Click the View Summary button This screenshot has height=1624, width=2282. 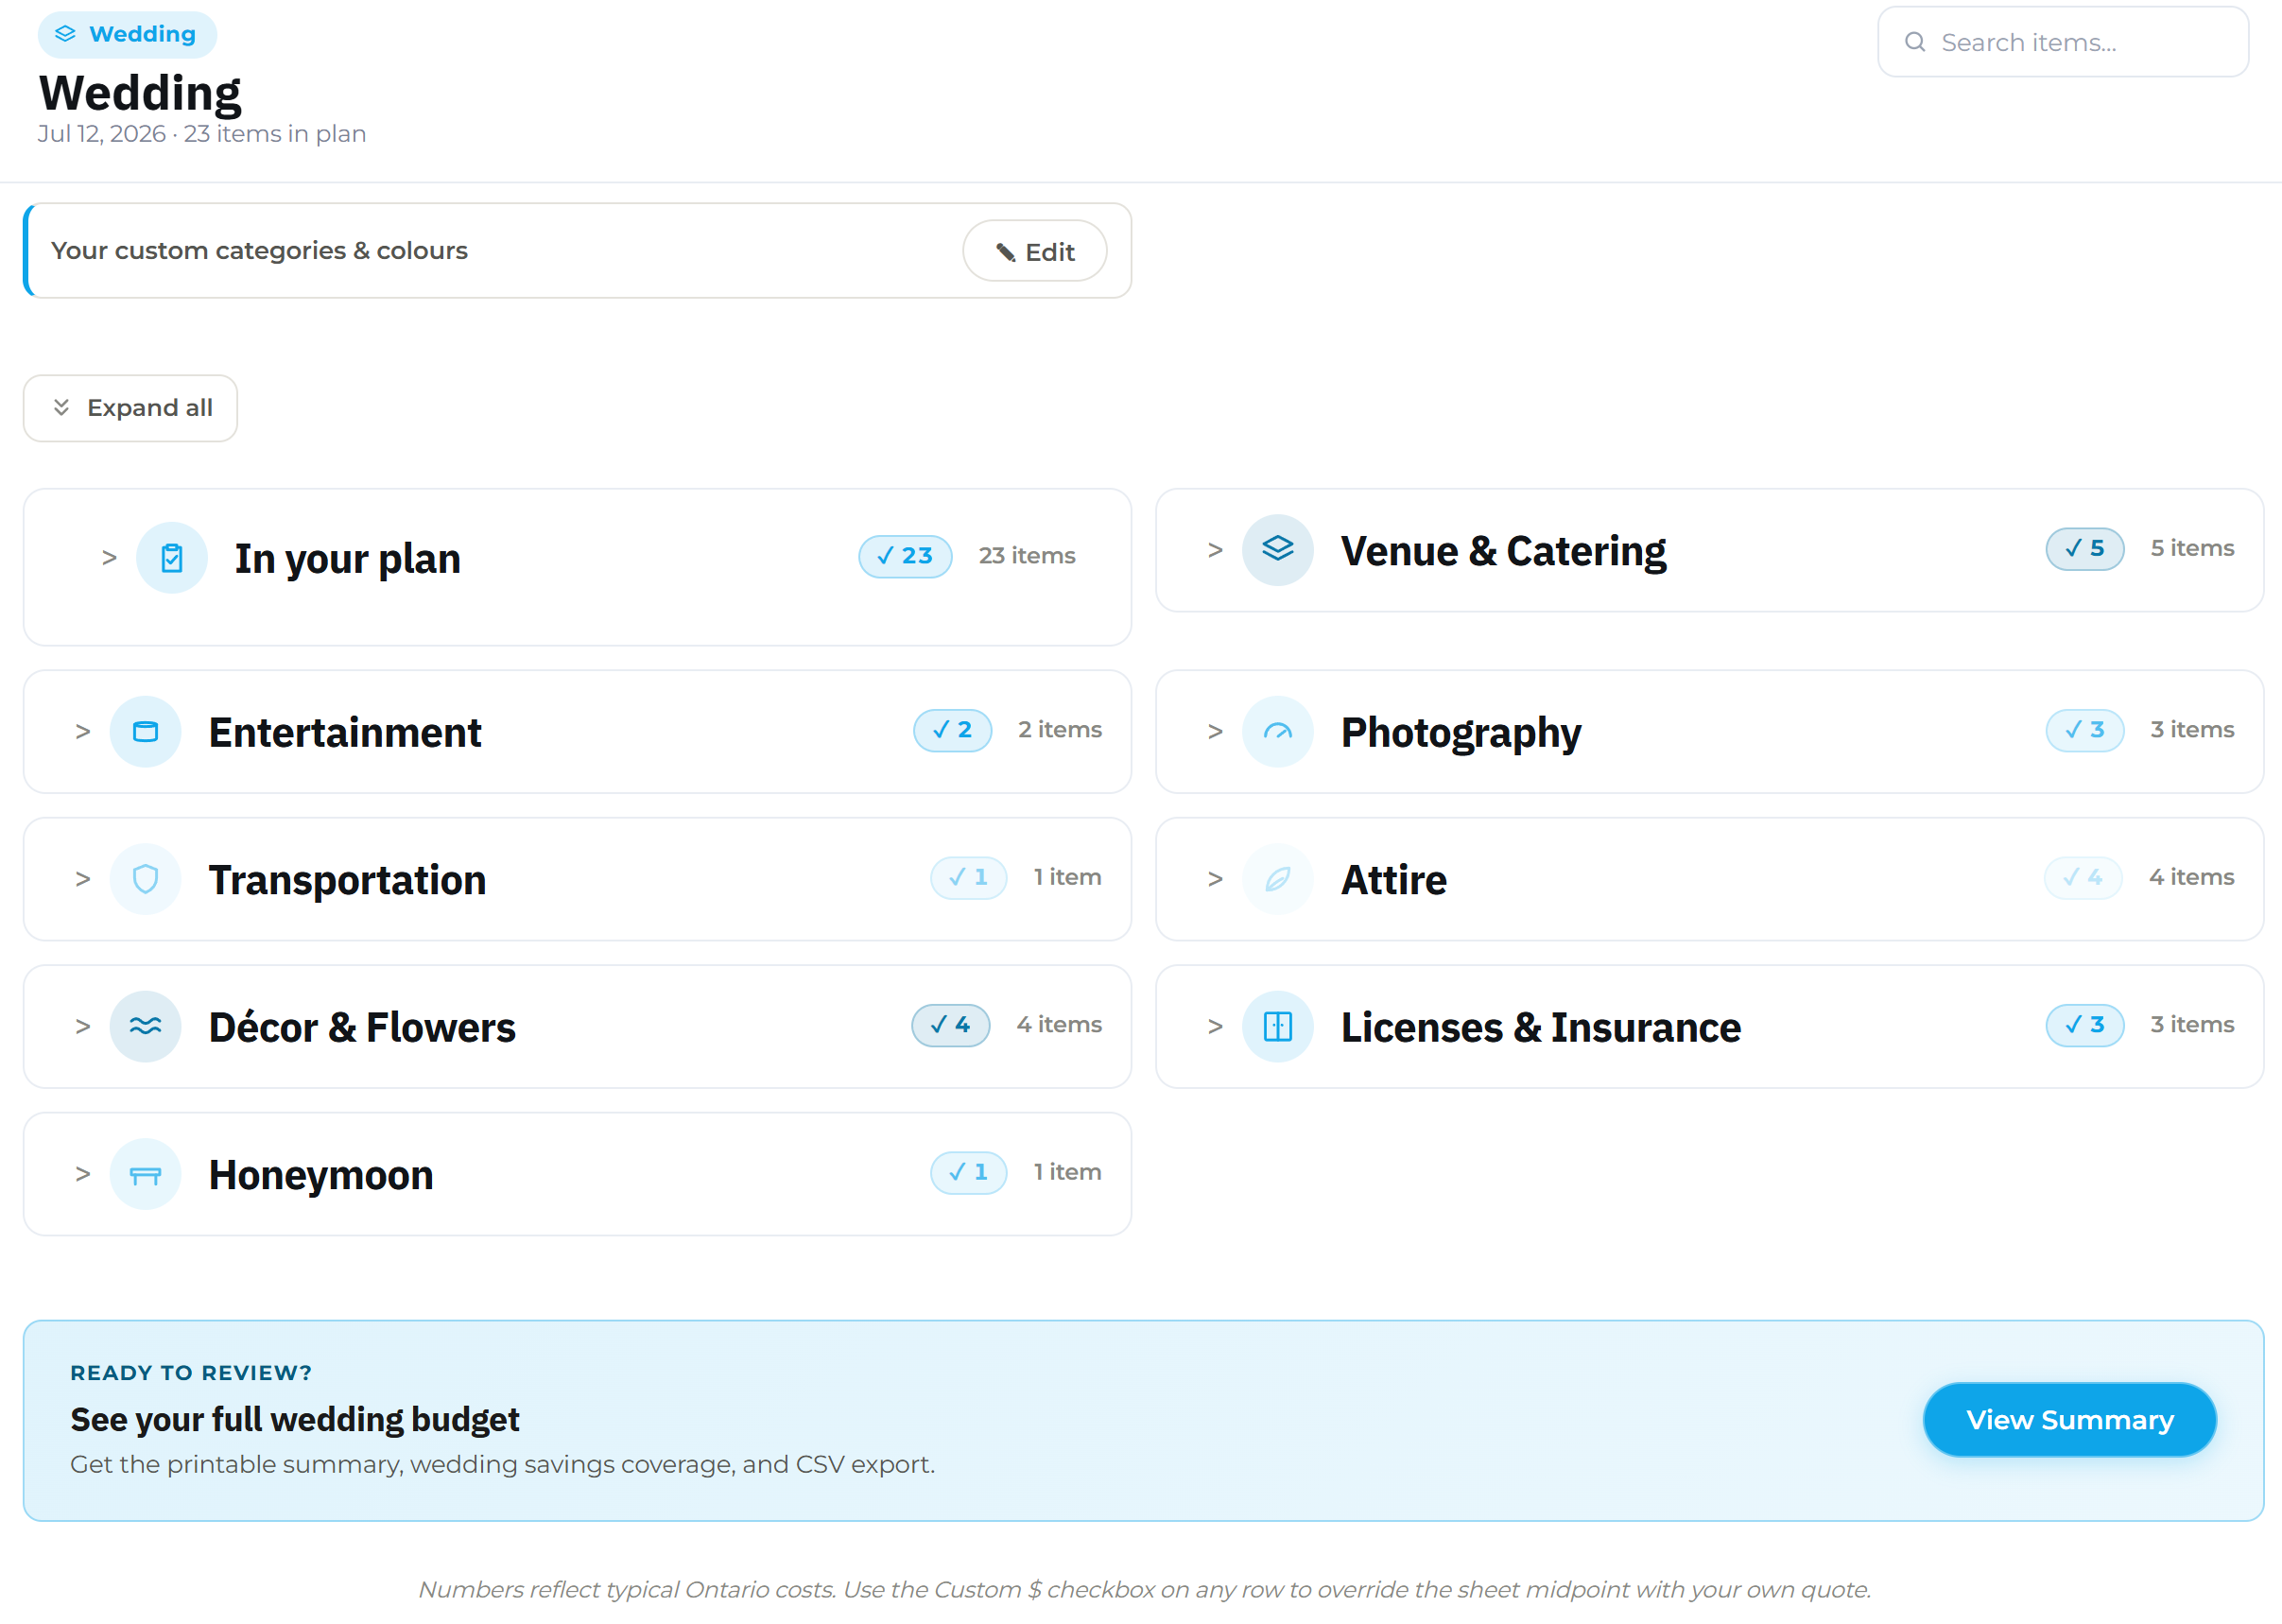2068,1419
